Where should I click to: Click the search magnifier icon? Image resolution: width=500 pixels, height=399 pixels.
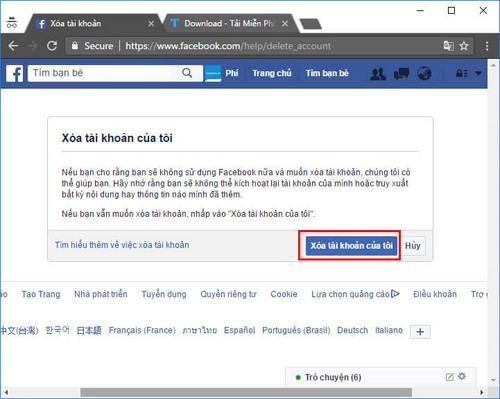(x=187, y=73)
